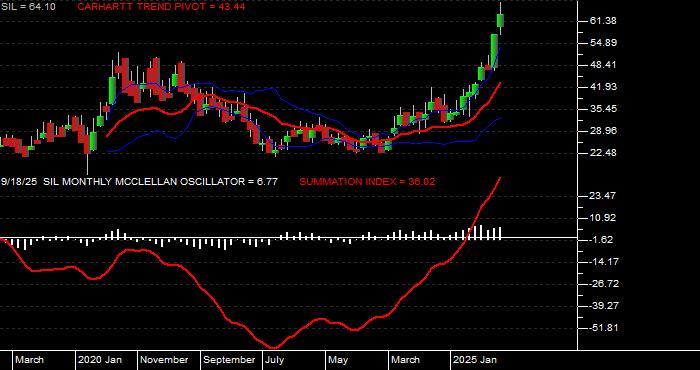Pick the 35.45 price axis label
700x370 pixels.
coord(603,108)
